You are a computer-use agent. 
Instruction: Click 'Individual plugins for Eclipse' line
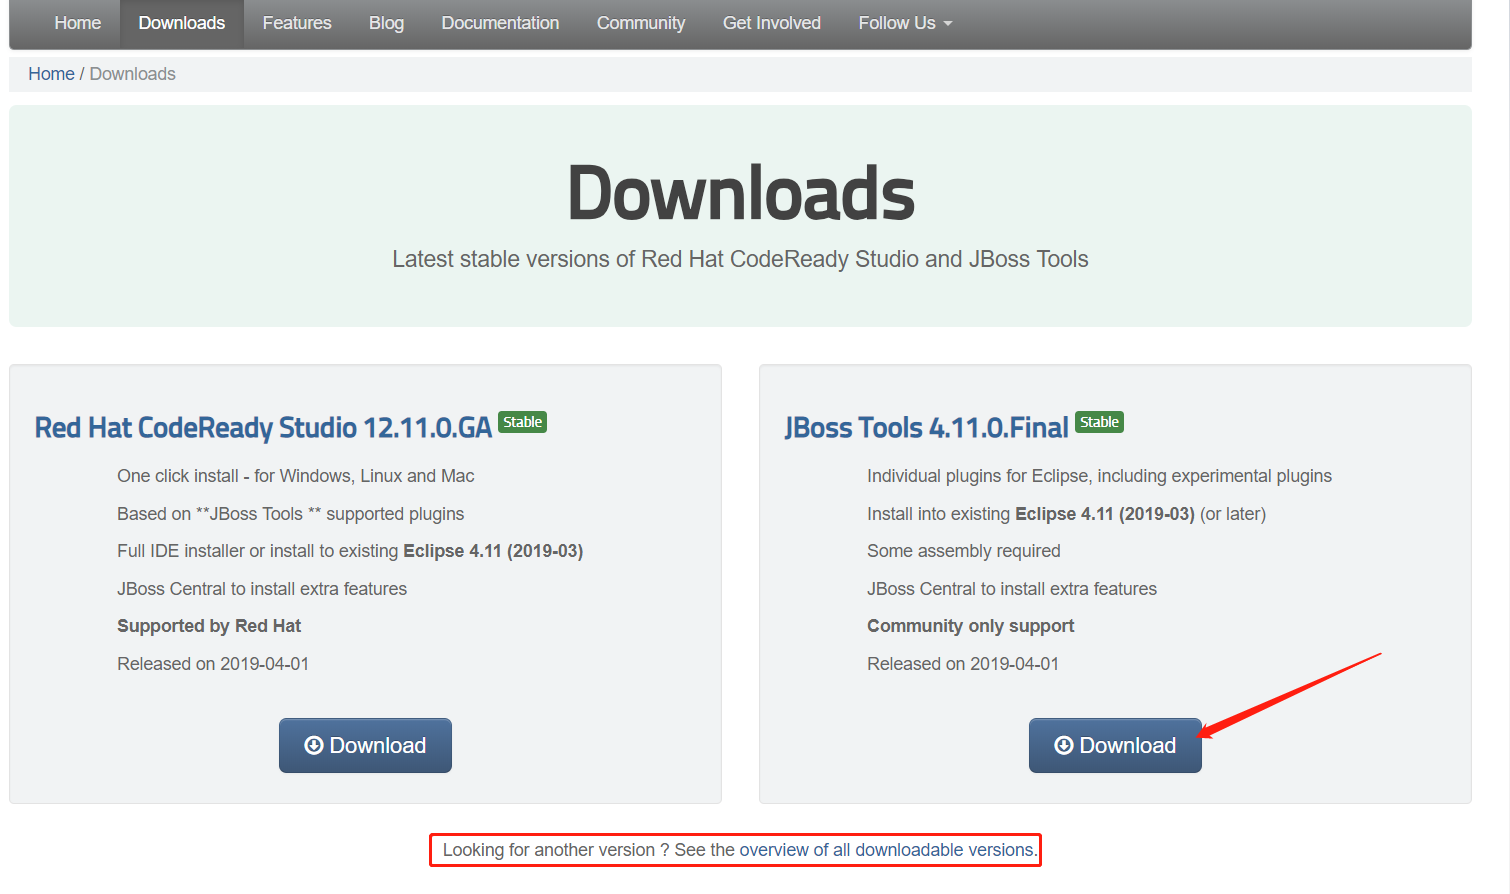tap(1099, 476)
